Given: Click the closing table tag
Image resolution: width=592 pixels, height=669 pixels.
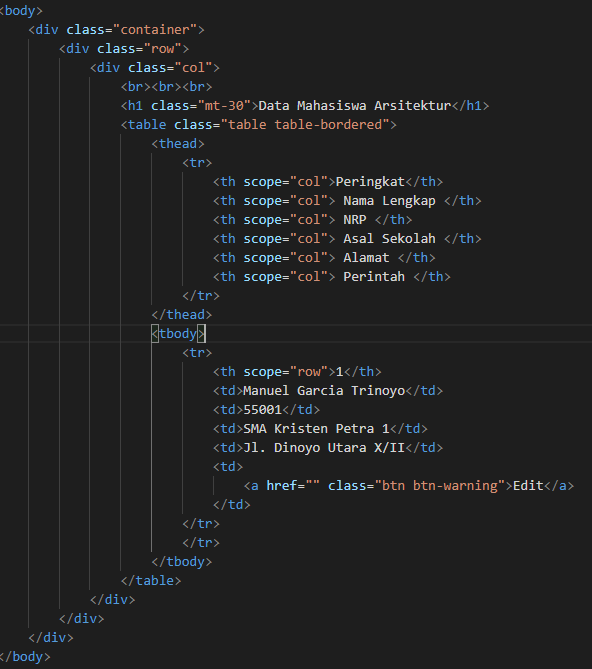Looking at the screenshot, I should pyautogui.click(x=151, y=581).
